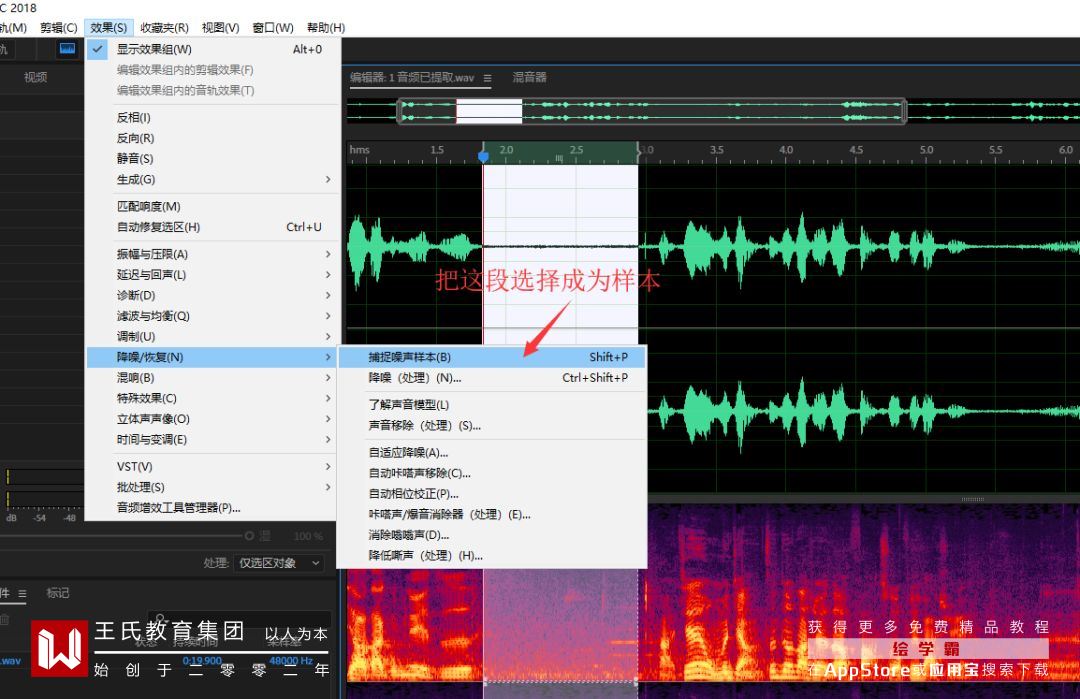Open the files panel menu icon
1080x699 pixels.
tap(22, 593)
